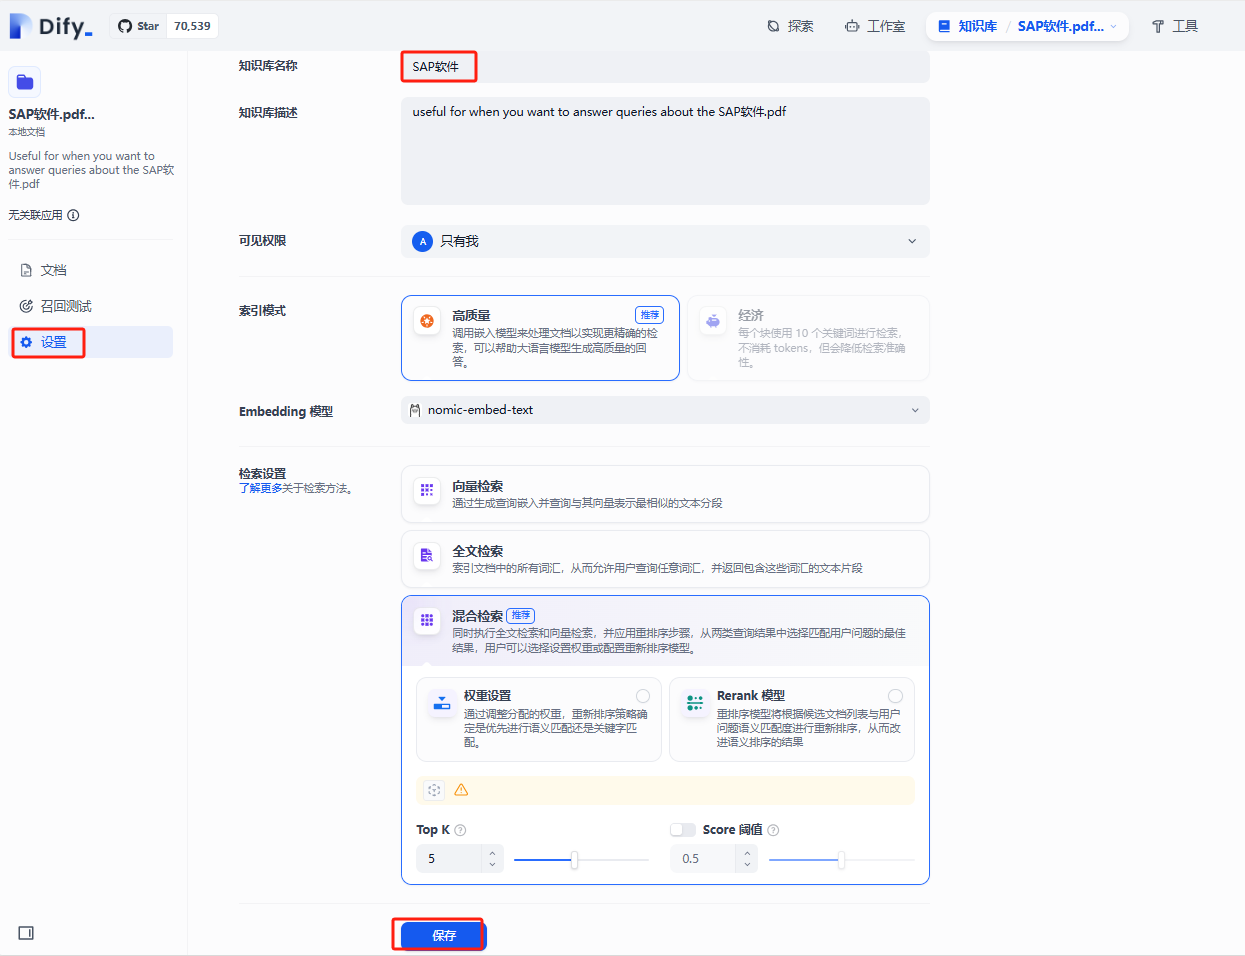The height and width of the screenshot is (956, 1245).
Task: Click the 保存 button
Action: point(444,936)
